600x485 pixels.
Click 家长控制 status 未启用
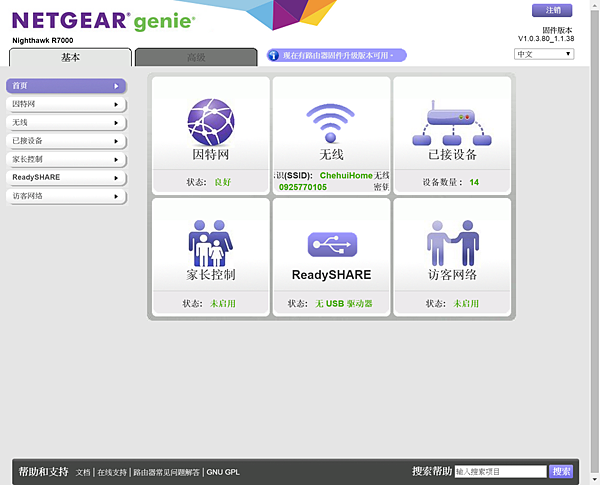point(223,304)
